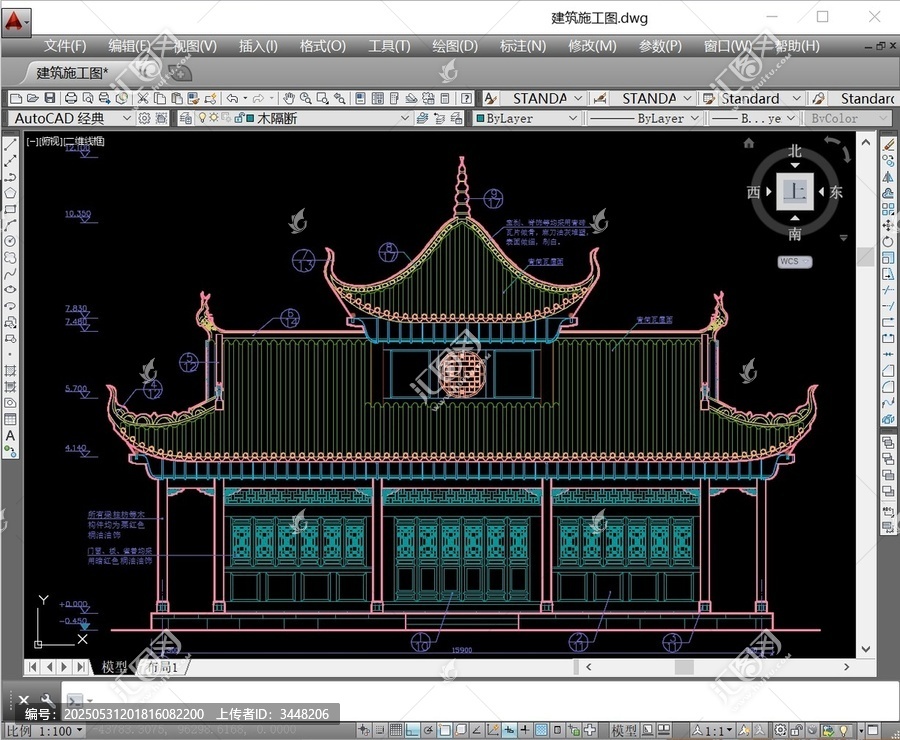Select the Multiline Text tool

10,435
